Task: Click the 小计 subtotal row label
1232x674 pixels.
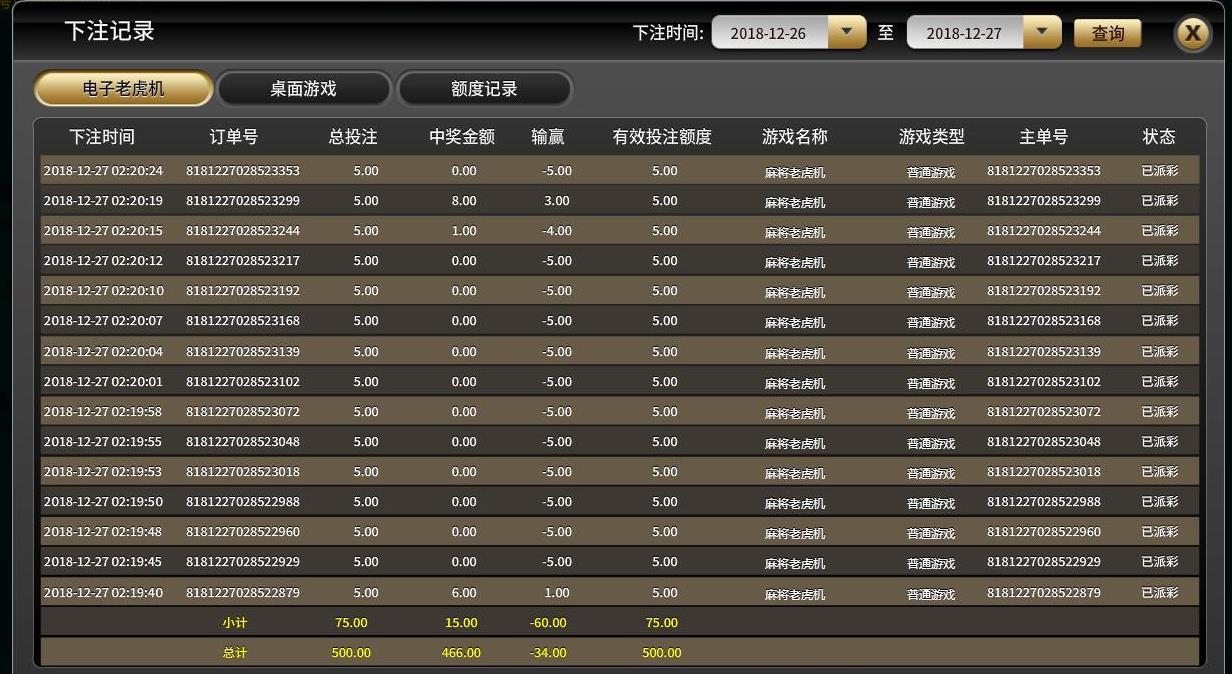Action: pos(235,623)
